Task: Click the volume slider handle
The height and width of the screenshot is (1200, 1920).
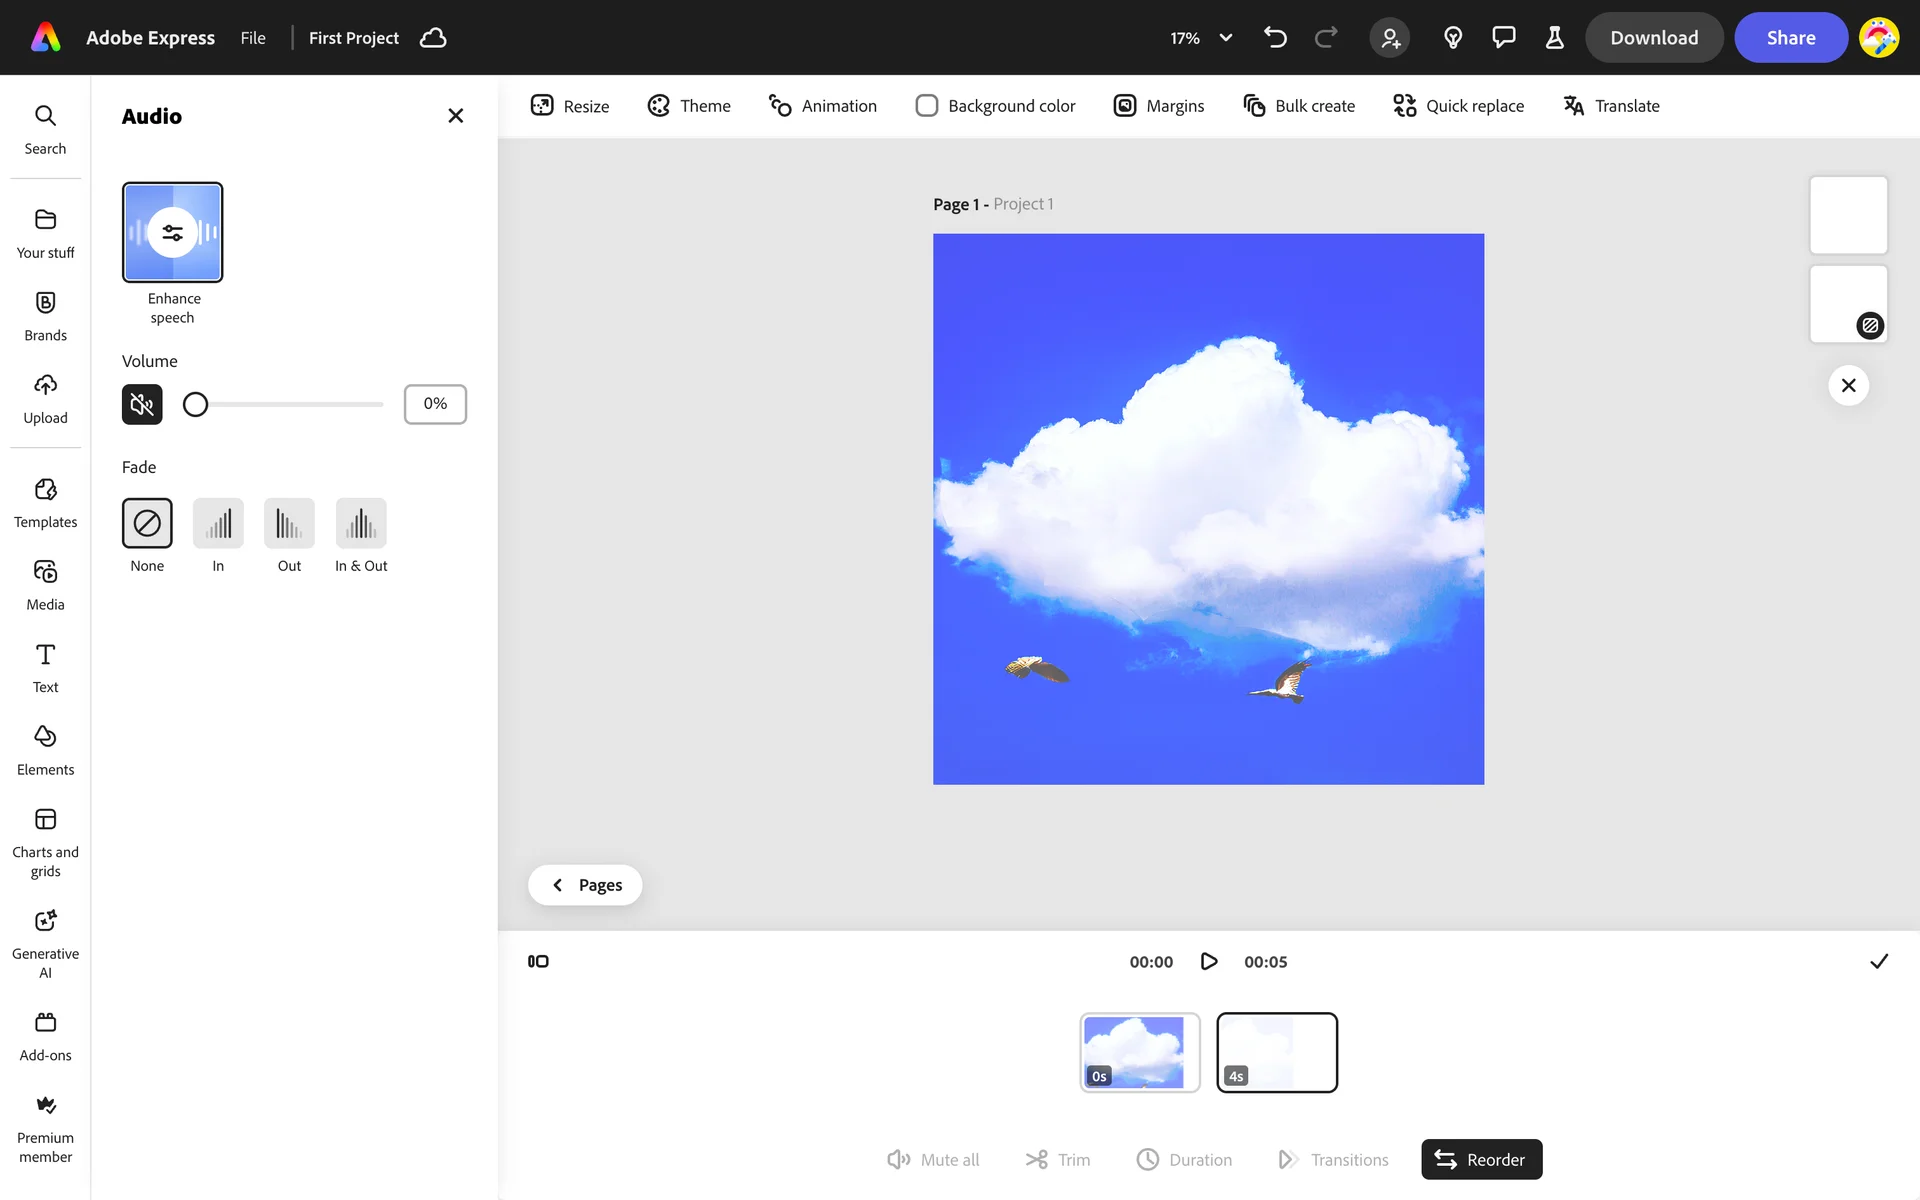Action: point(196,404)
